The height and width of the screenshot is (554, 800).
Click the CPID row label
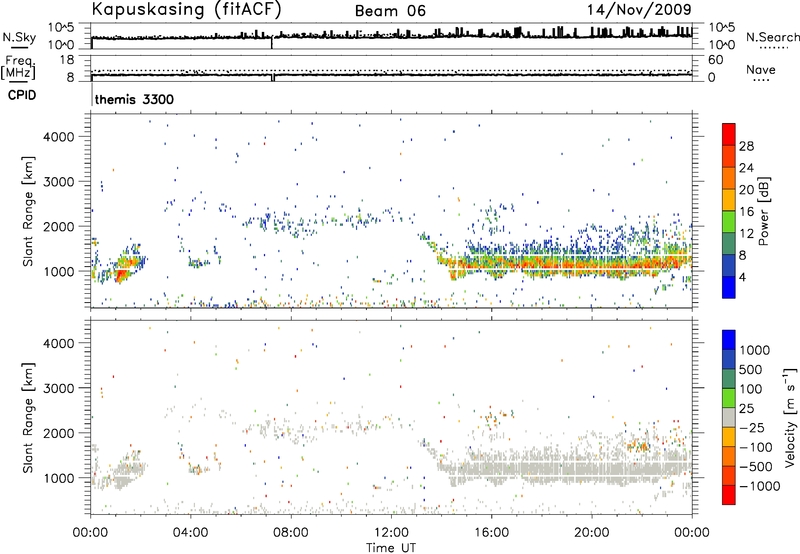coord(21,95)
